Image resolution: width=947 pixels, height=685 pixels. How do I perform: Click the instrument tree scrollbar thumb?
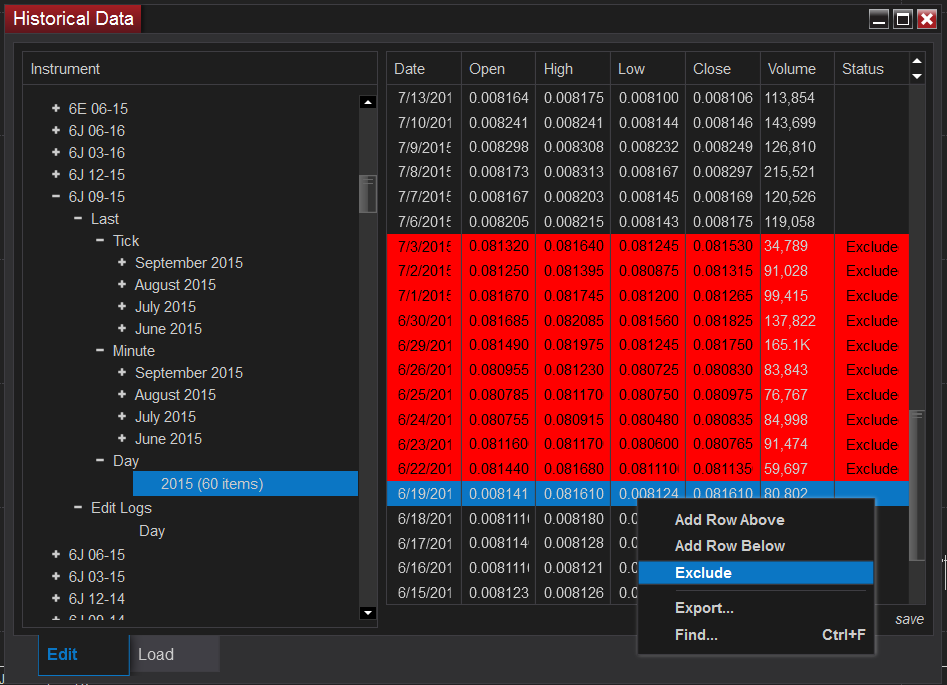click(368, 194)
